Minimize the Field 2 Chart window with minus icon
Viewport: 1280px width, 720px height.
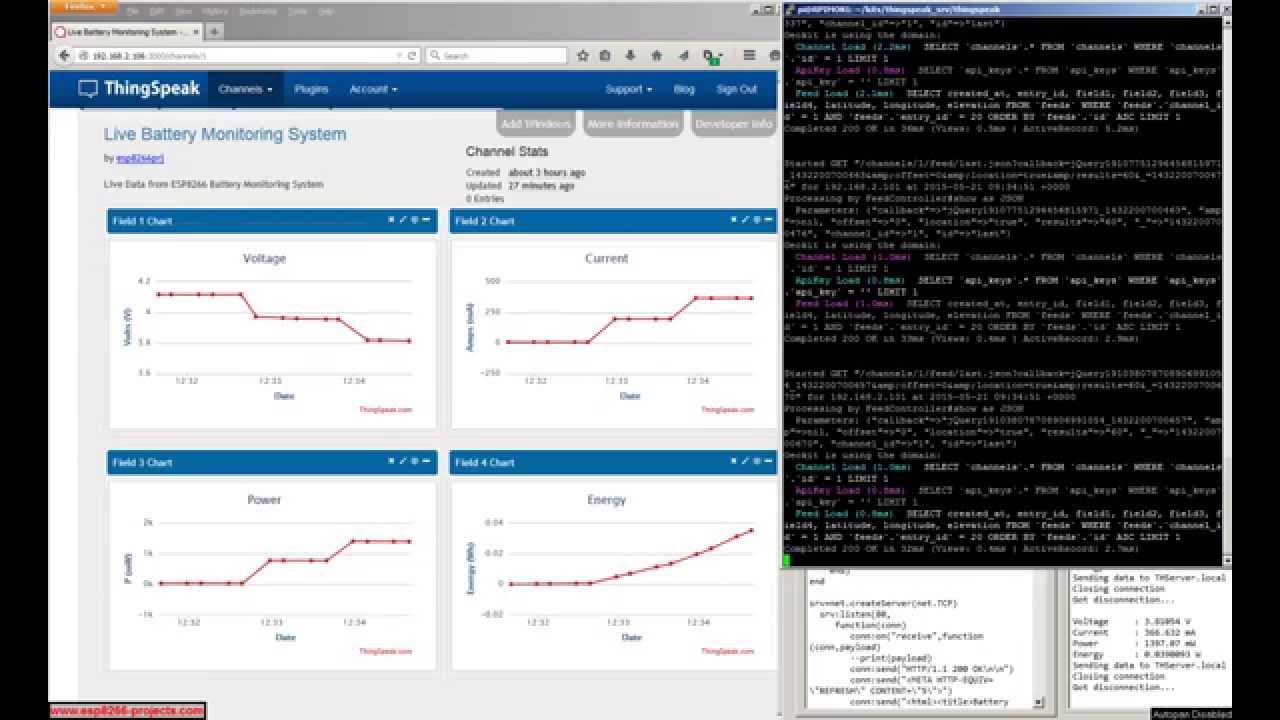(769, 220)
